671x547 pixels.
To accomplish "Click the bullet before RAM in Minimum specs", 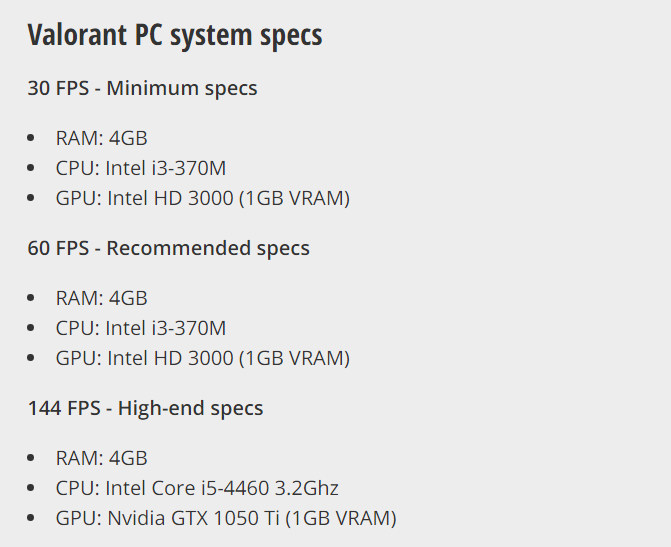I will click(x=33, y=139).
